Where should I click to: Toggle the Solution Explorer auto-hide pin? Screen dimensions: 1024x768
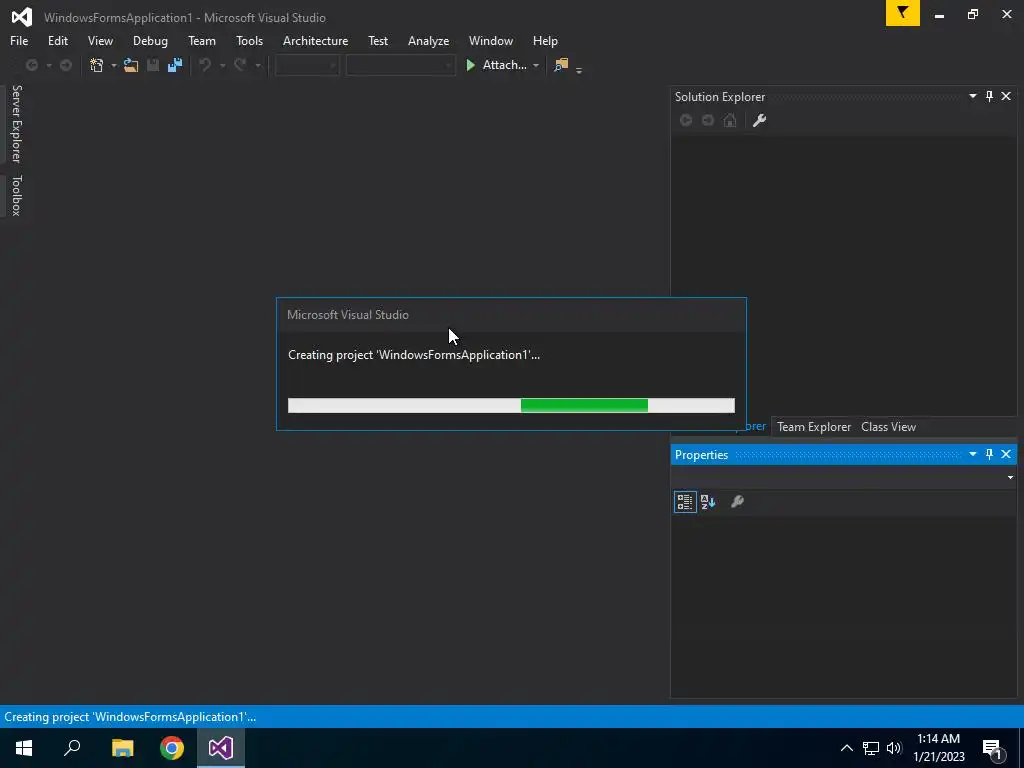tap(989, 96)
